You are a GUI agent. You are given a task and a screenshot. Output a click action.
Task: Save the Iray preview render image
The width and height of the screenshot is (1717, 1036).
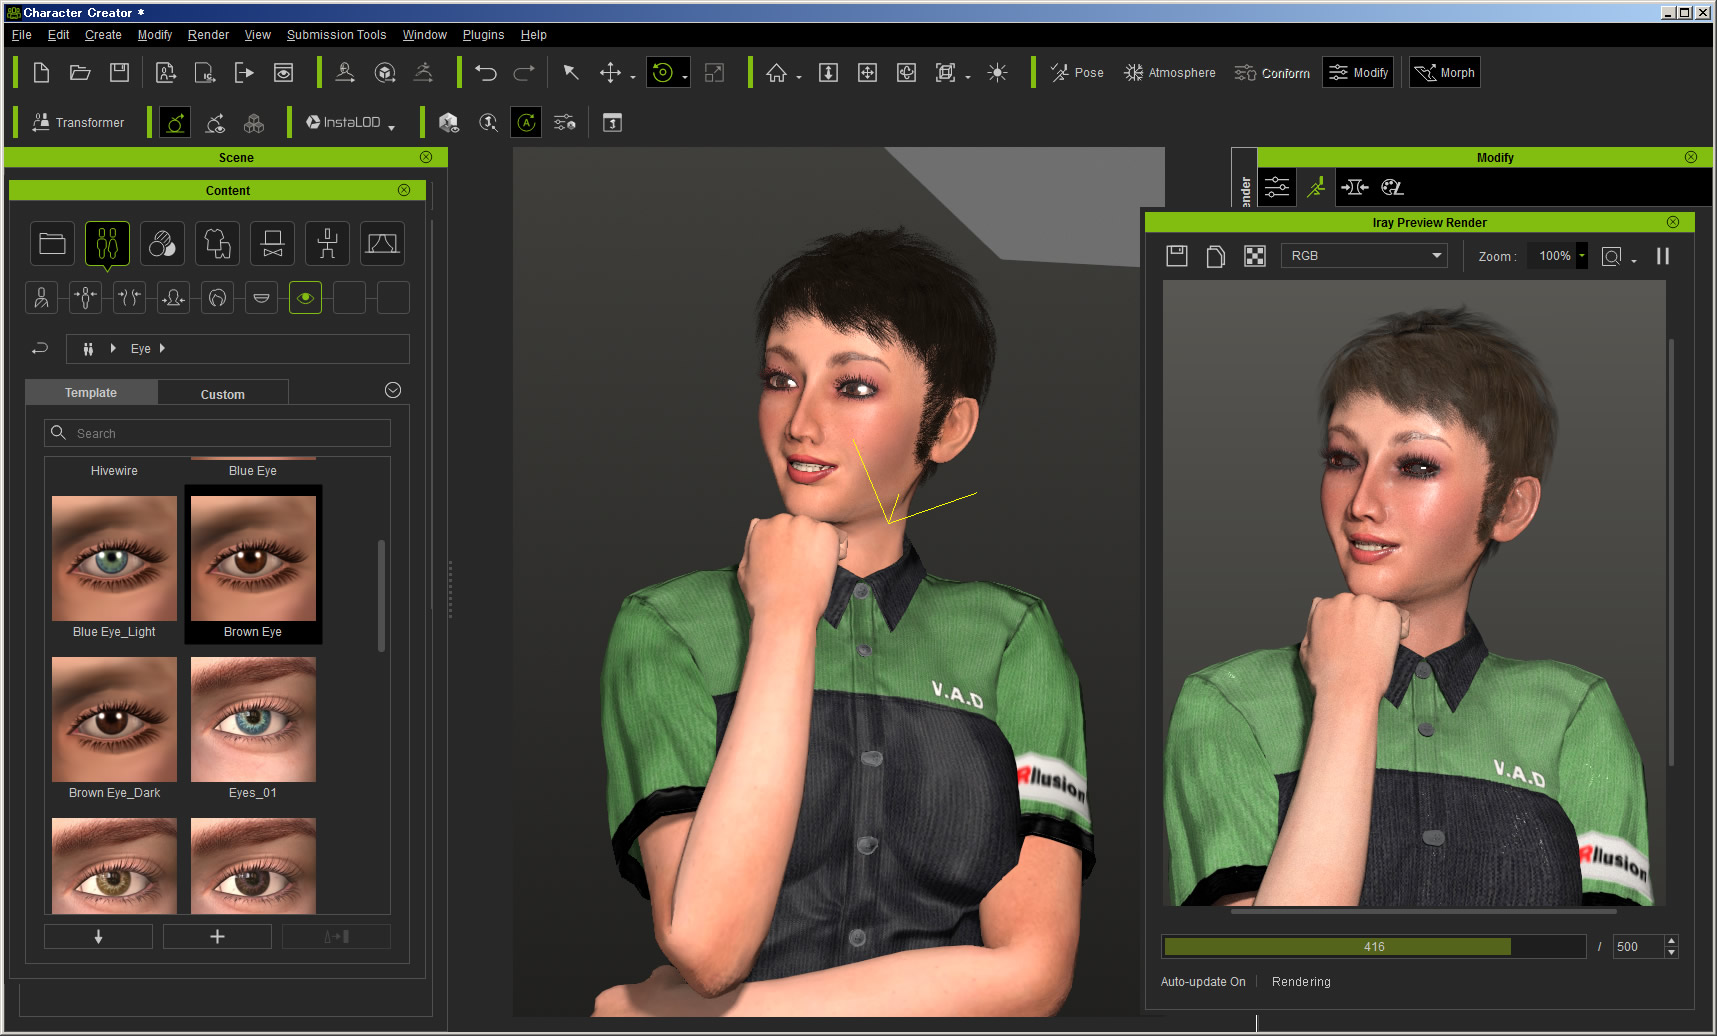pyautogui.click(x=1177, y=256)
